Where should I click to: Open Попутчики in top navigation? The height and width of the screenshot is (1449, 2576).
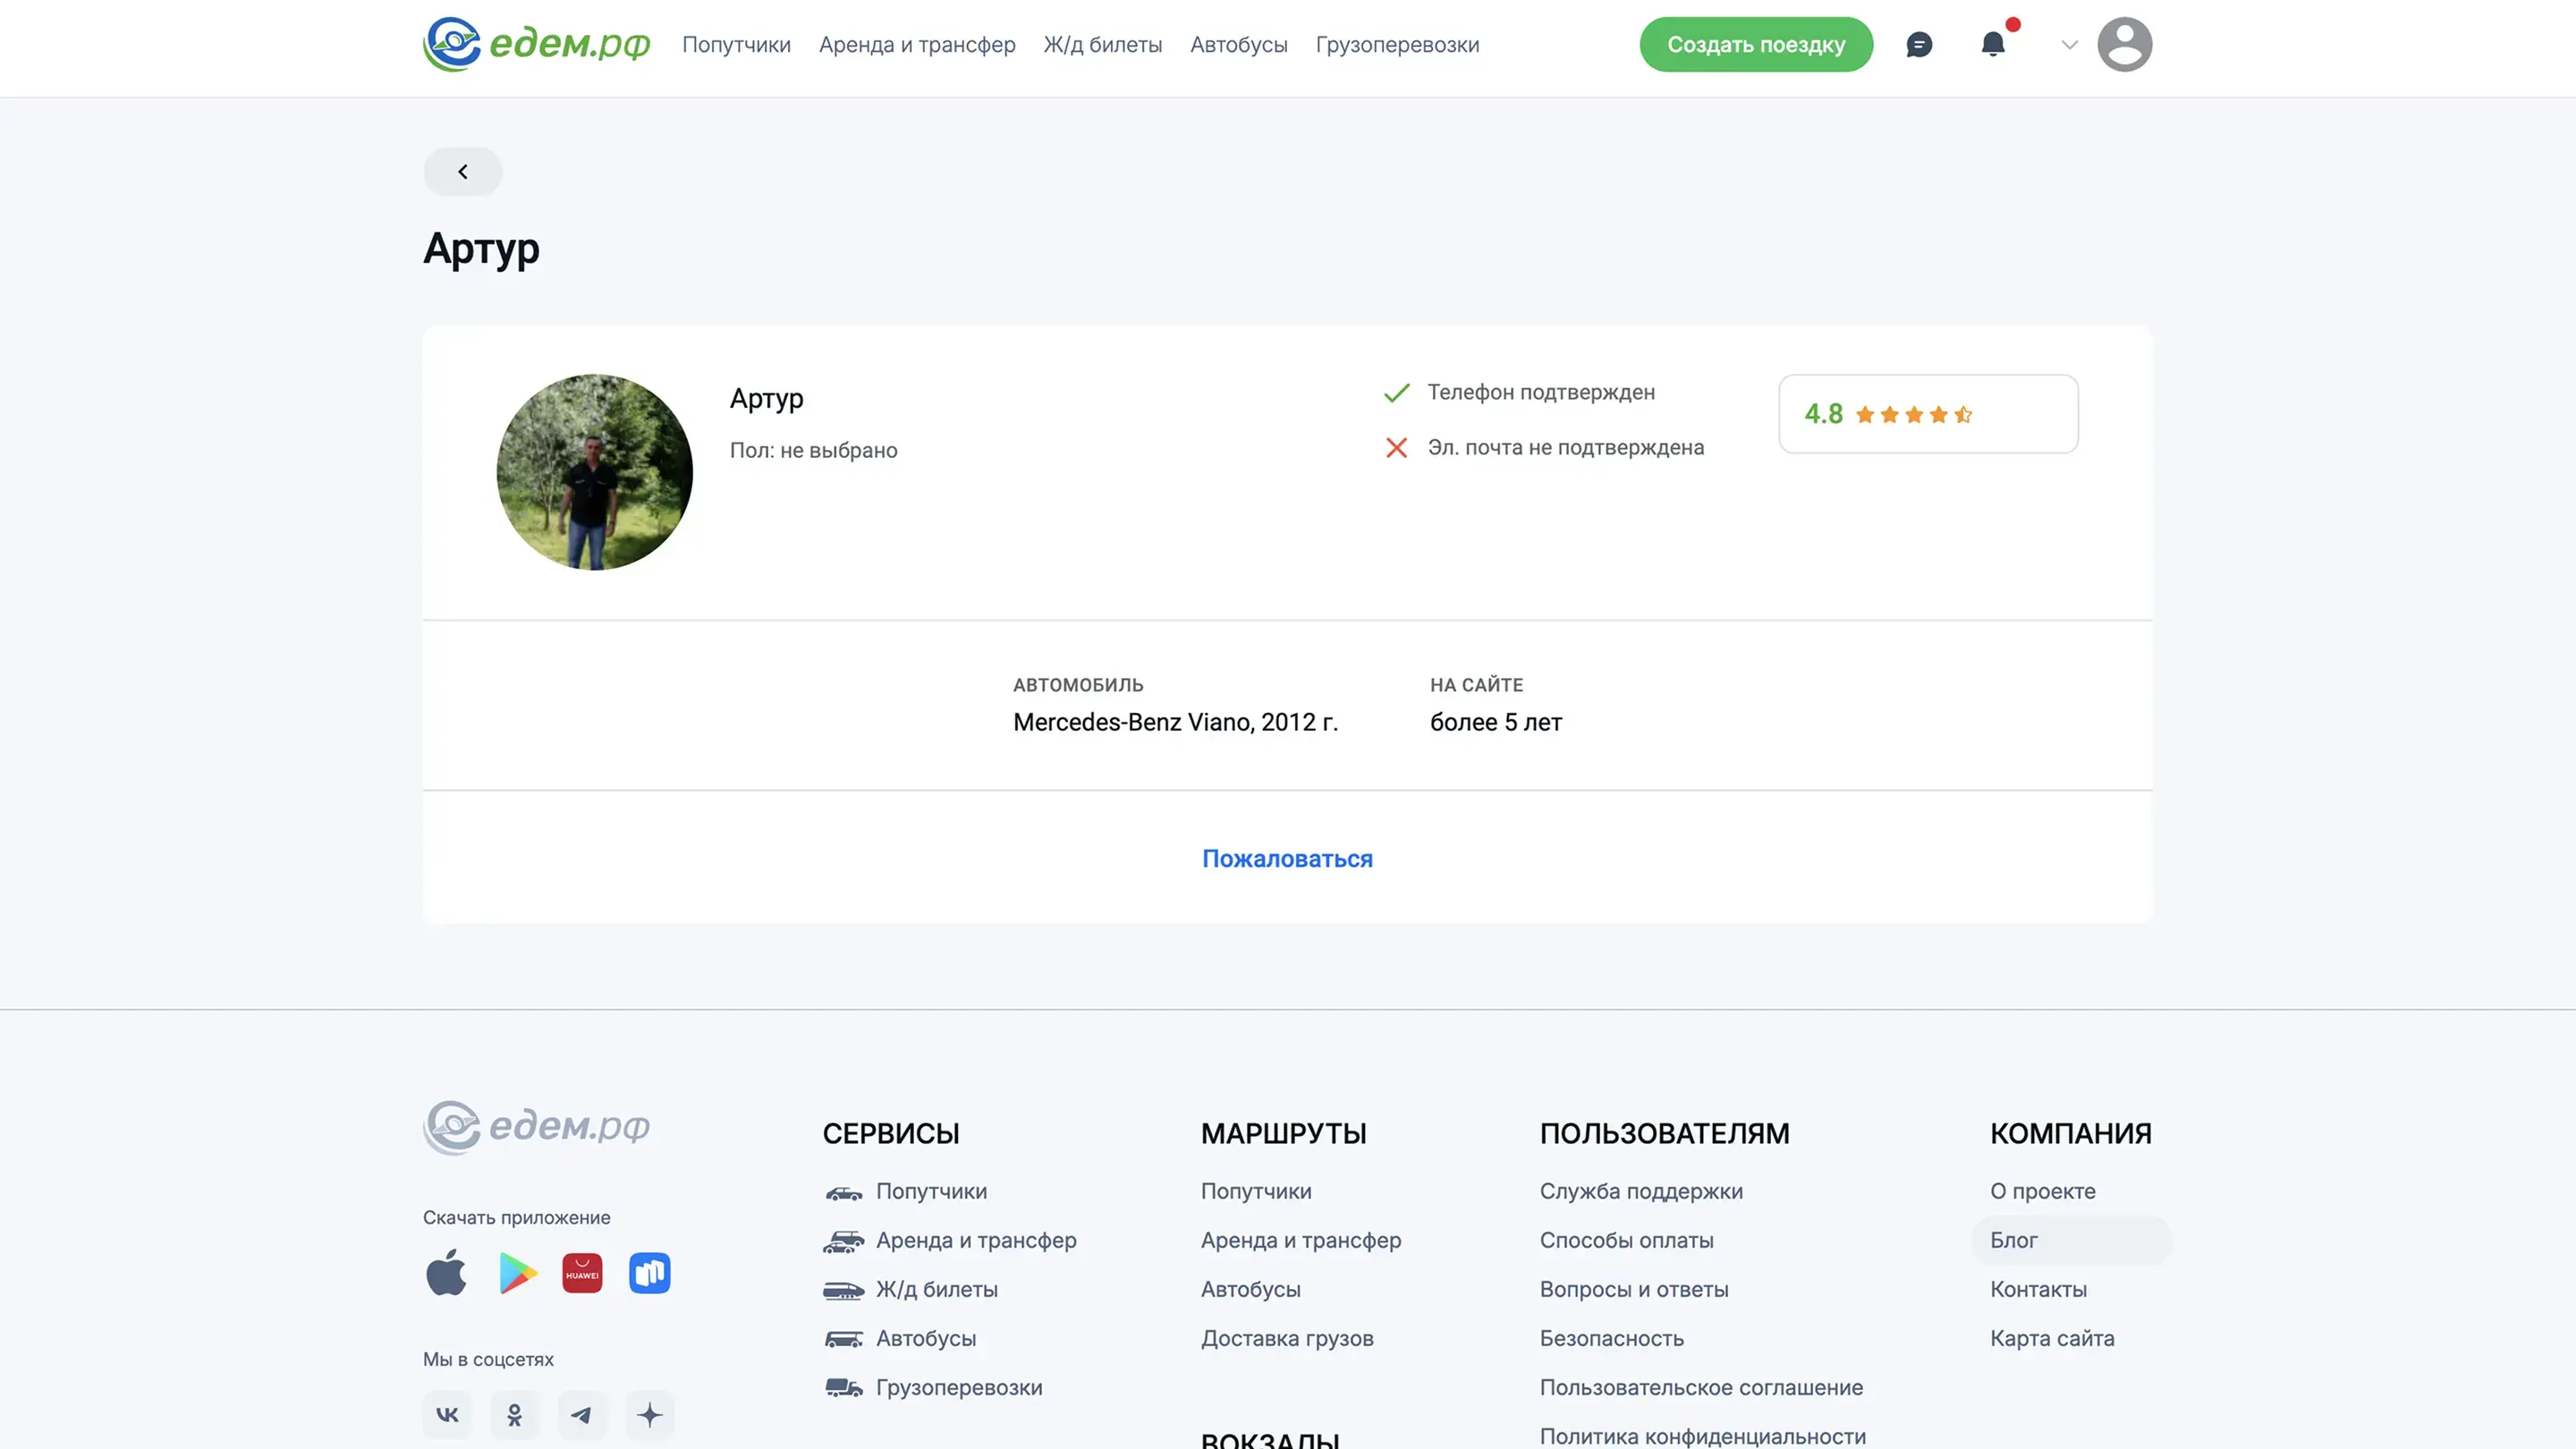coord(736,45)
